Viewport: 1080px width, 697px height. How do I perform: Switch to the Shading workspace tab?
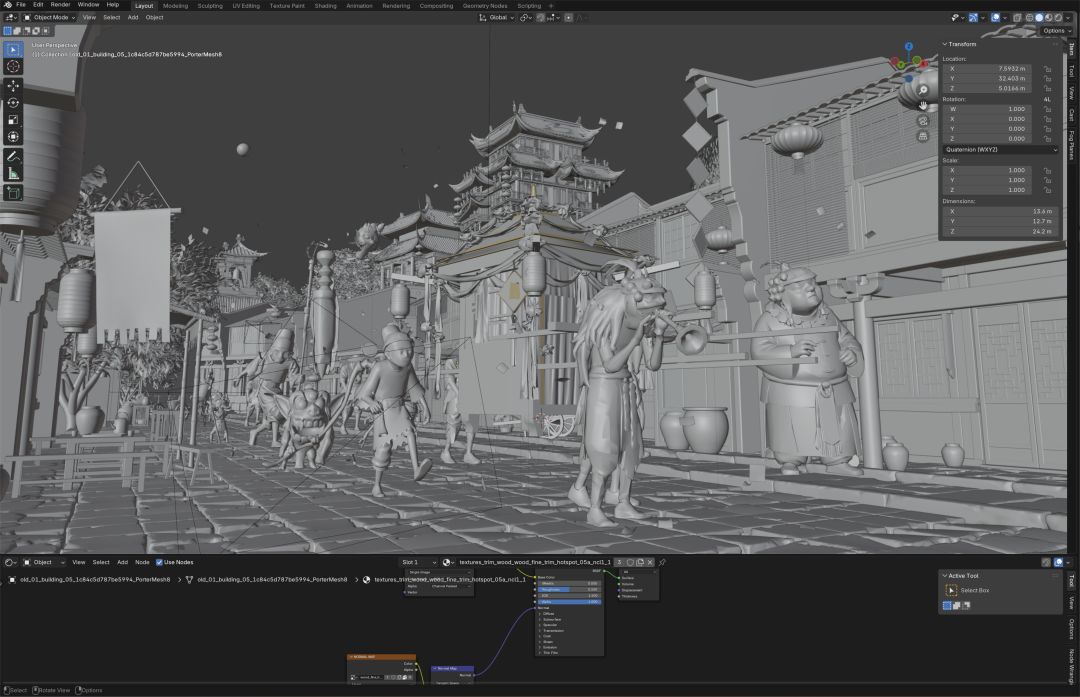pyautogui.click(x=325, y=6)
